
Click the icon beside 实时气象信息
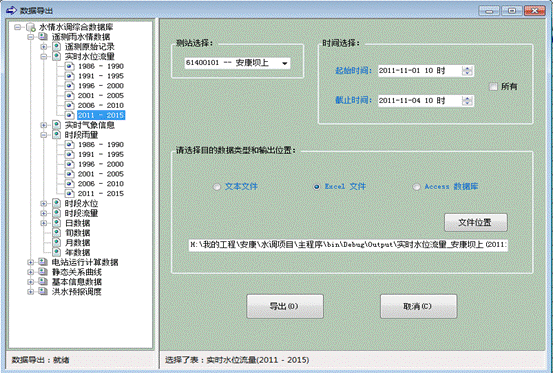56,125
